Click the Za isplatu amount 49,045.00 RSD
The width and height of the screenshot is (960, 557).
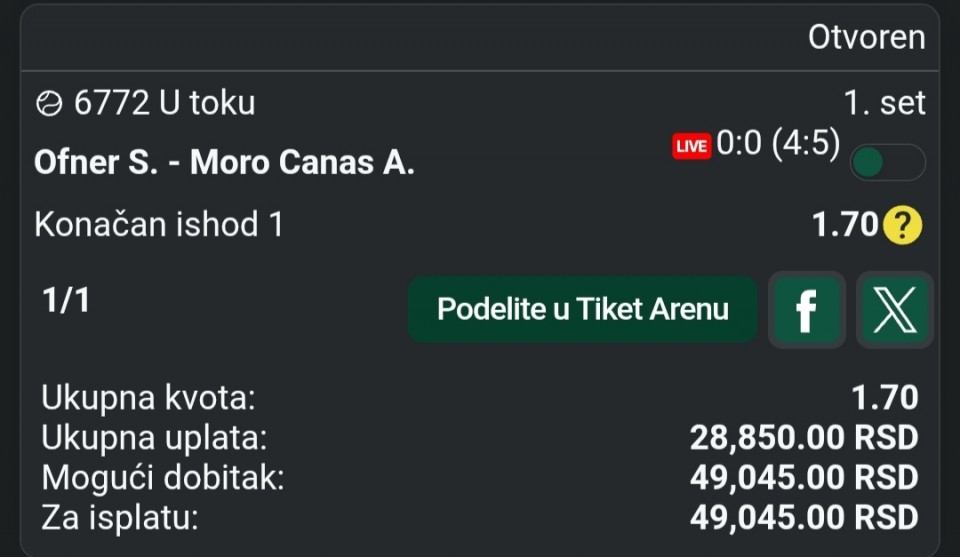[x=803, y=518]
